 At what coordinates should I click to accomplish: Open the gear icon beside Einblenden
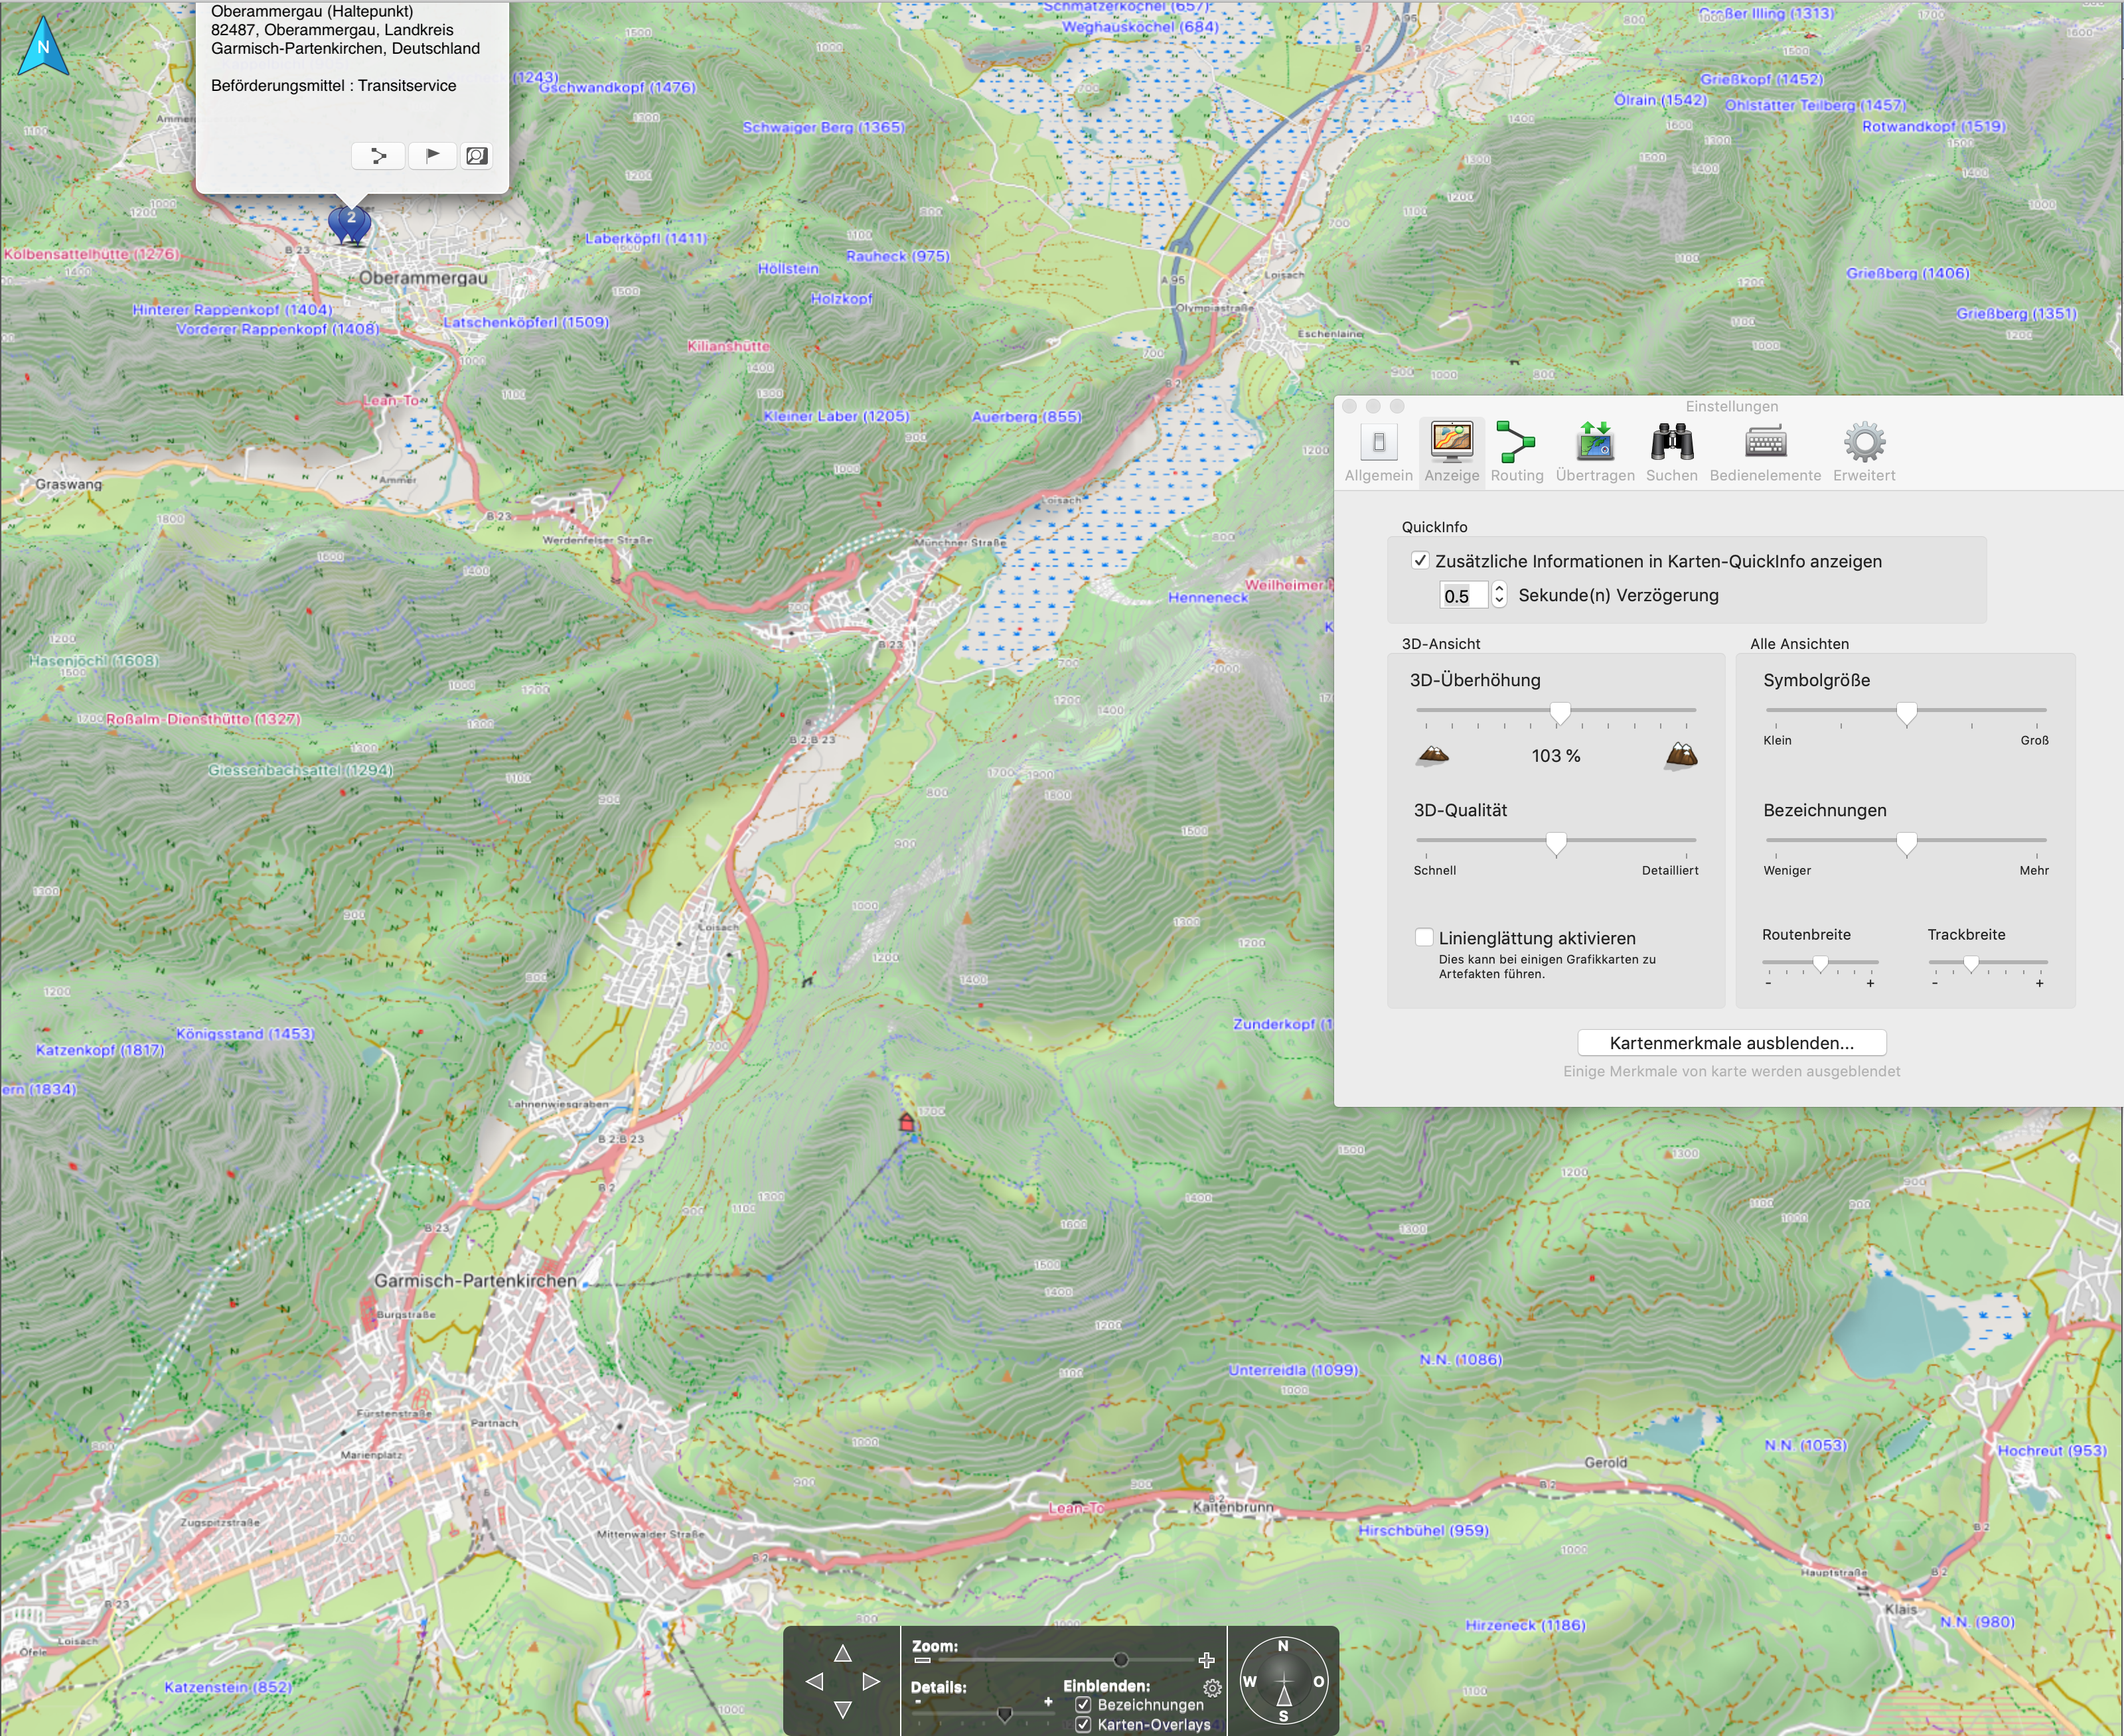pos(1212,1688)
